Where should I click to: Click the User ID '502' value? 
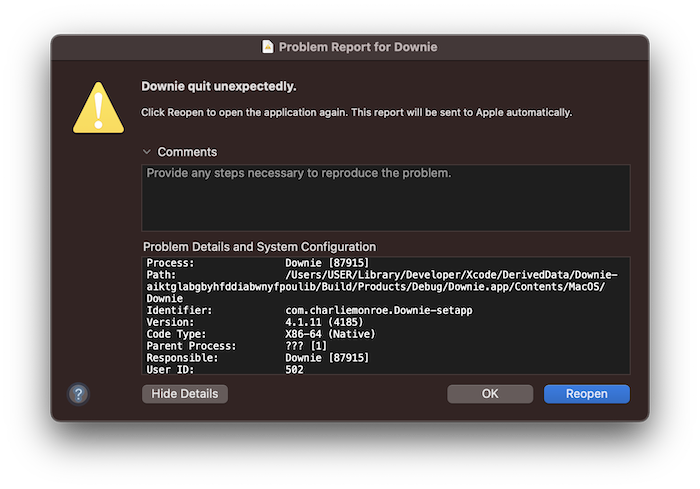pos(294,370)
